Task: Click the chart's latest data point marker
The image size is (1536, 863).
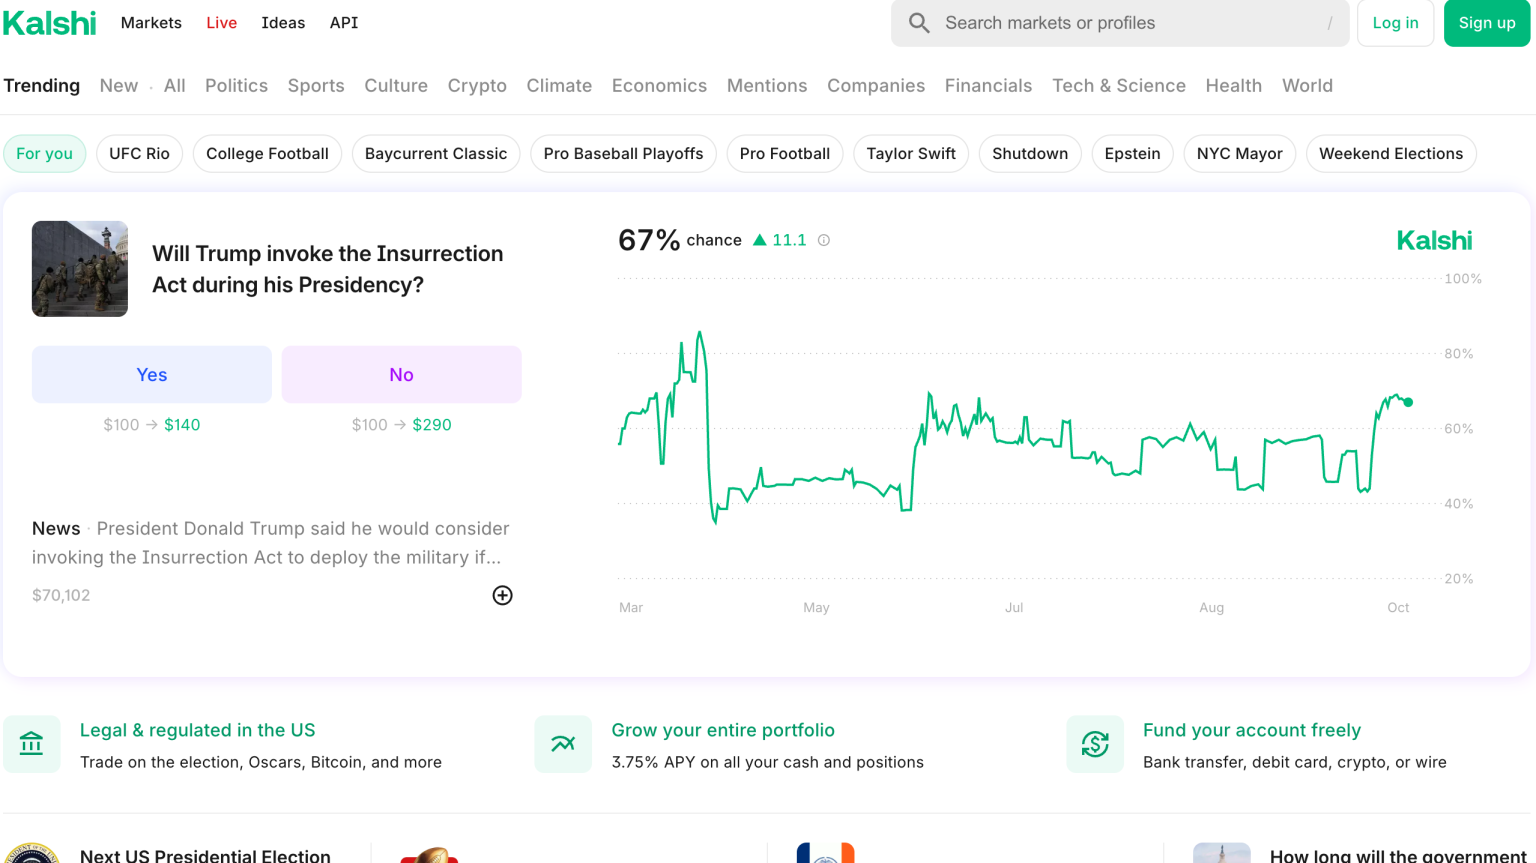Action: click(x=1408, y=402)
